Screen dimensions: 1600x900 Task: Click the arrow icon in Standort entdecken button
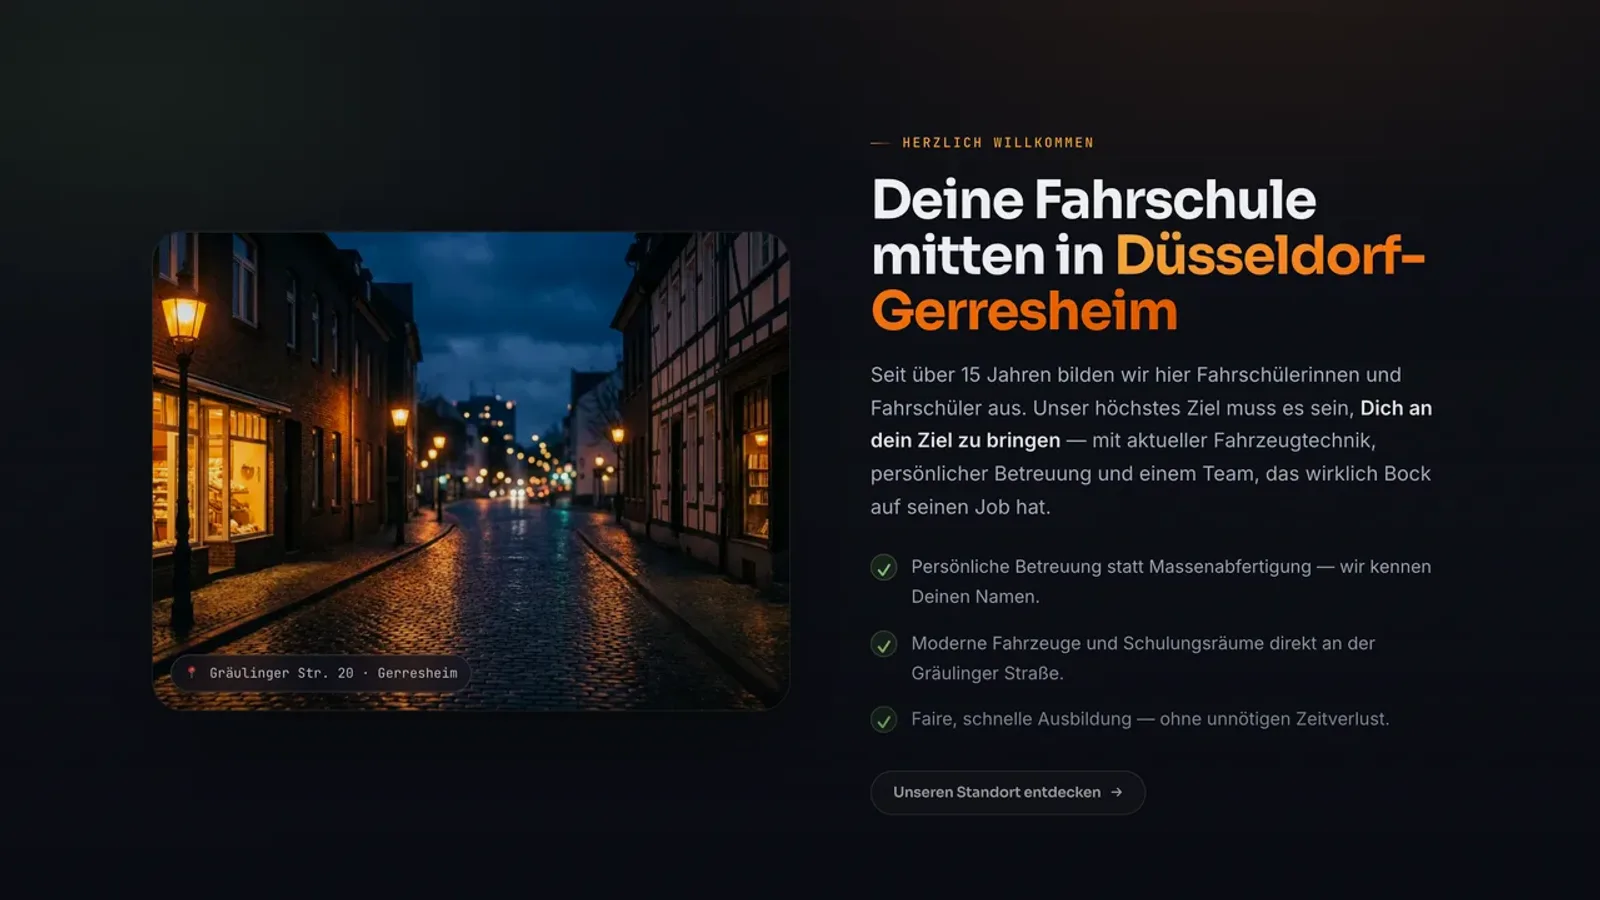point(1116,792)
